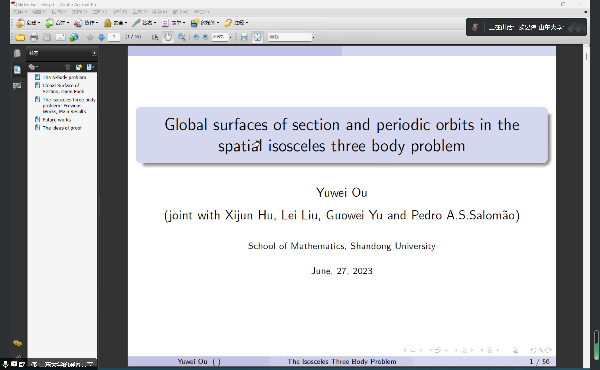Toggle the full page fit view button

point(258,37)
